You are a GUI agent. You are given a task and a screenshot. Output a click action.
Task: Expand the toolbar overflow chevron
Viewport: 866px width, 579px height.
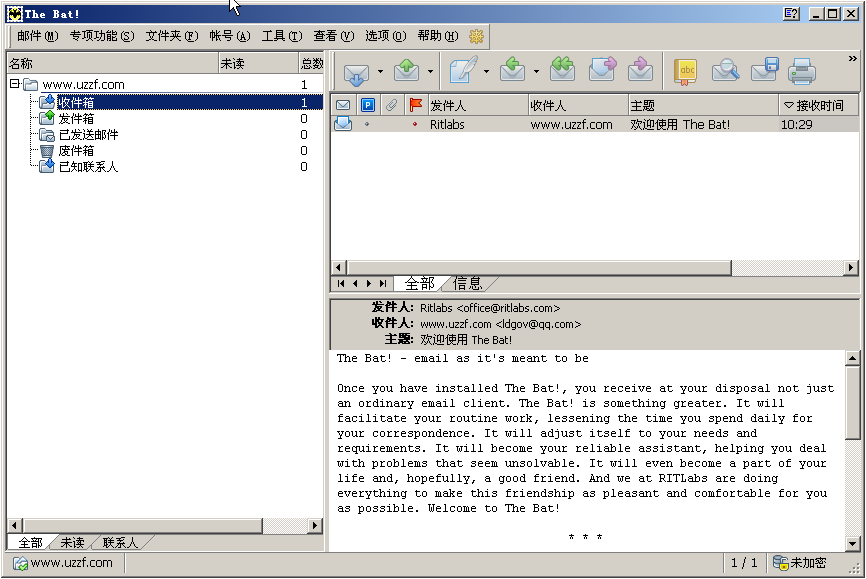coord(853,58)
